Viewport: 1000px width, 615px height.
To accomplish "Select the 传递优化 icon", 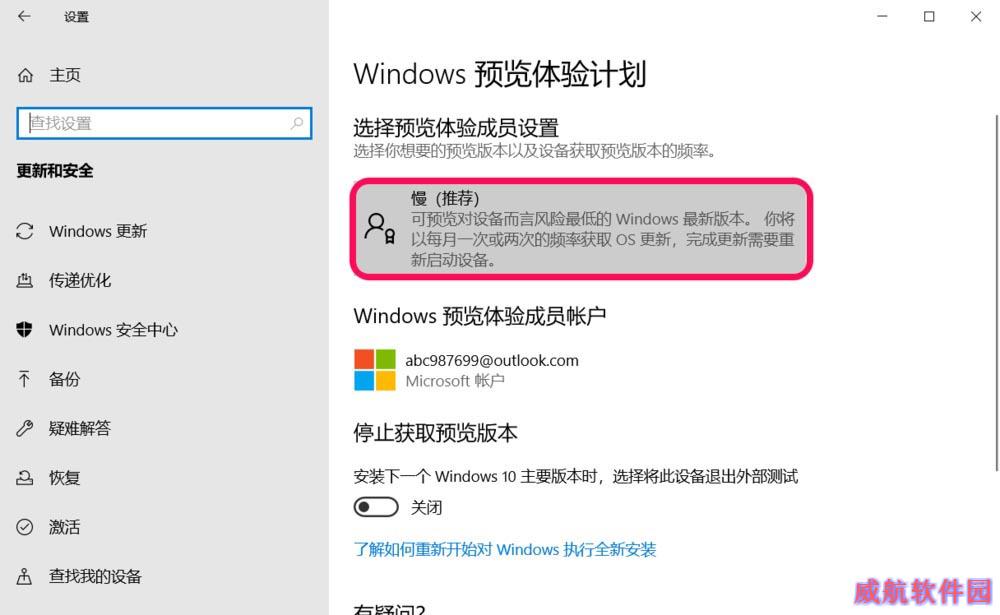I will 25,280.
